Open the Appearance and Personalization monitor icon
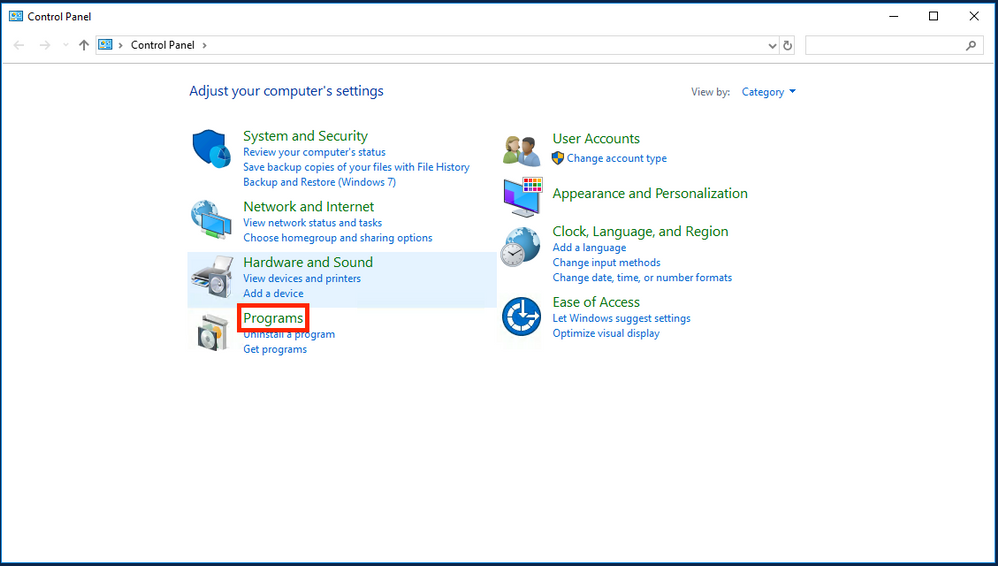 [523, 197]
